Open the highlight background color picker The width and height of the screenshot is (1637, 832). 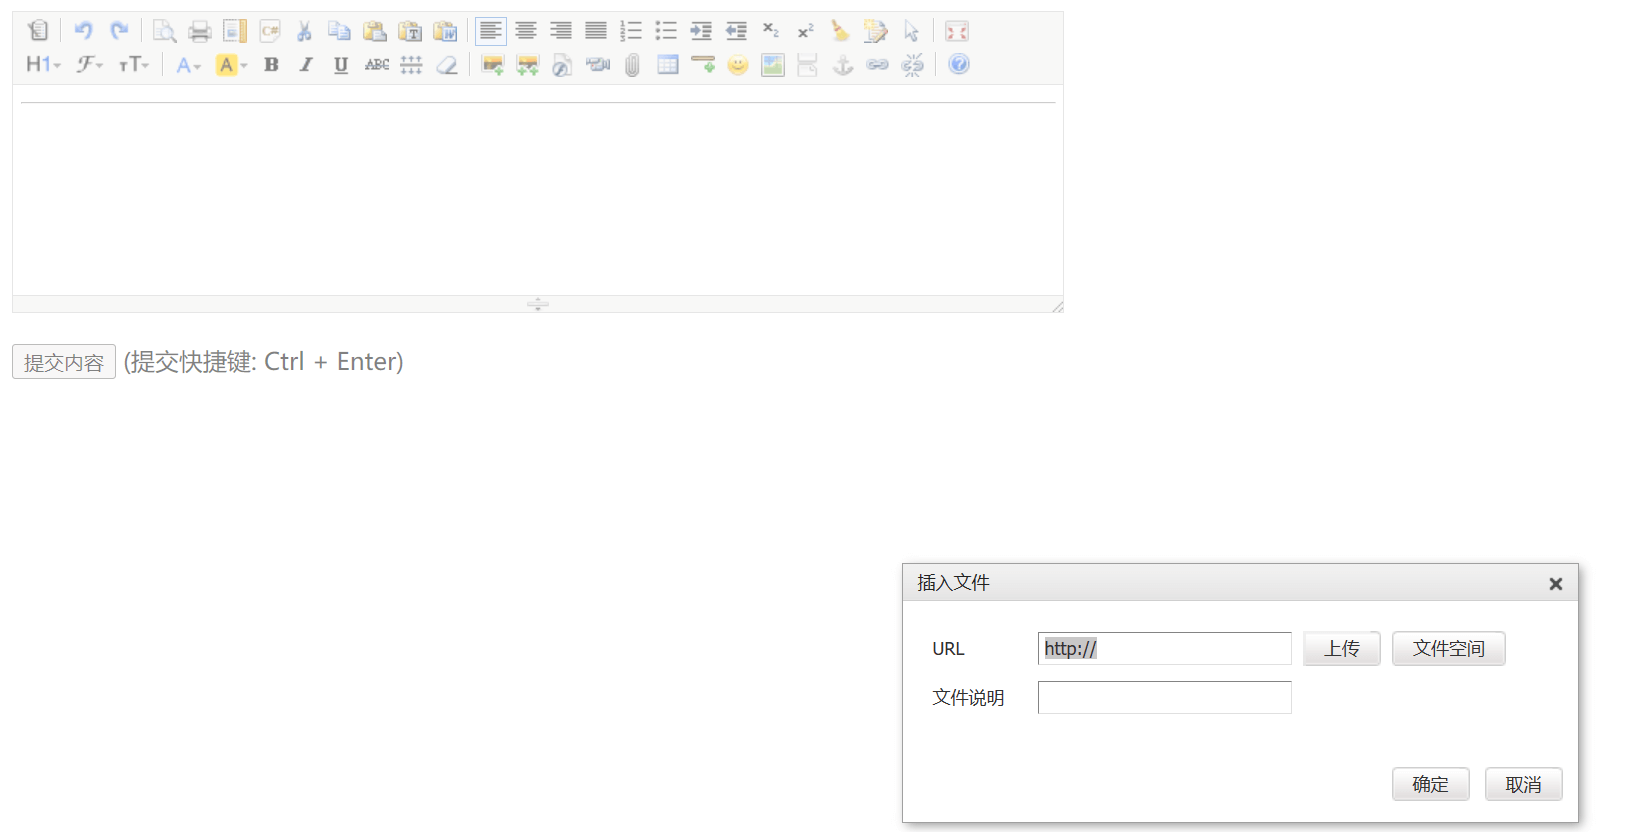[x=232, y=64]
